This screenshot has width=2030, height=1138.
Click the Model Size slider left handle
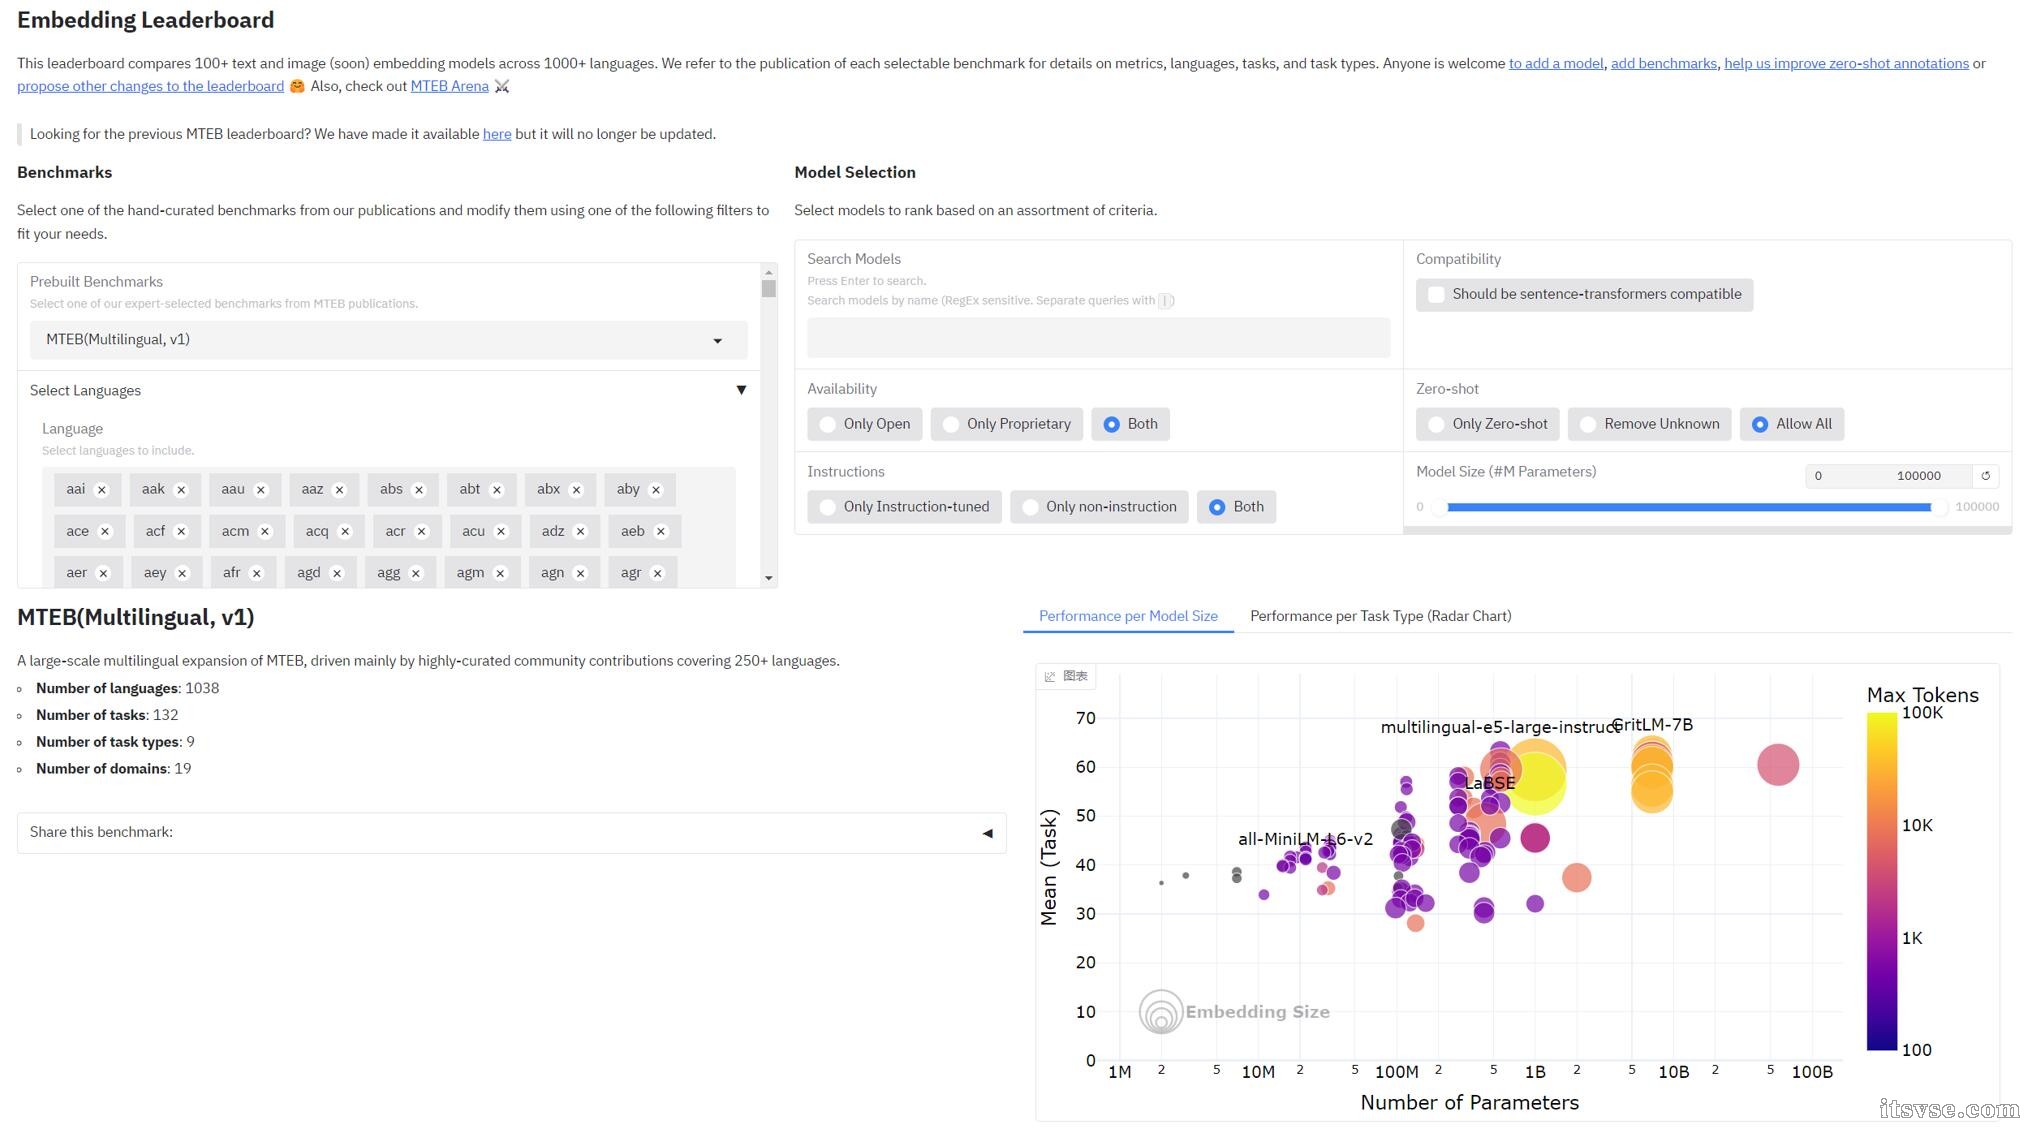[1440, 508]
